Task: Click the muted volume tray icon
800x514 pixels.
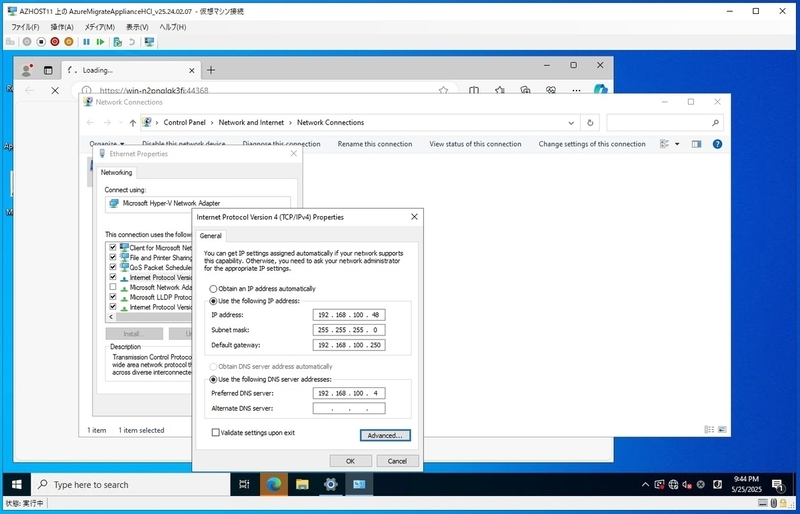Action: (x=687, y=484)
